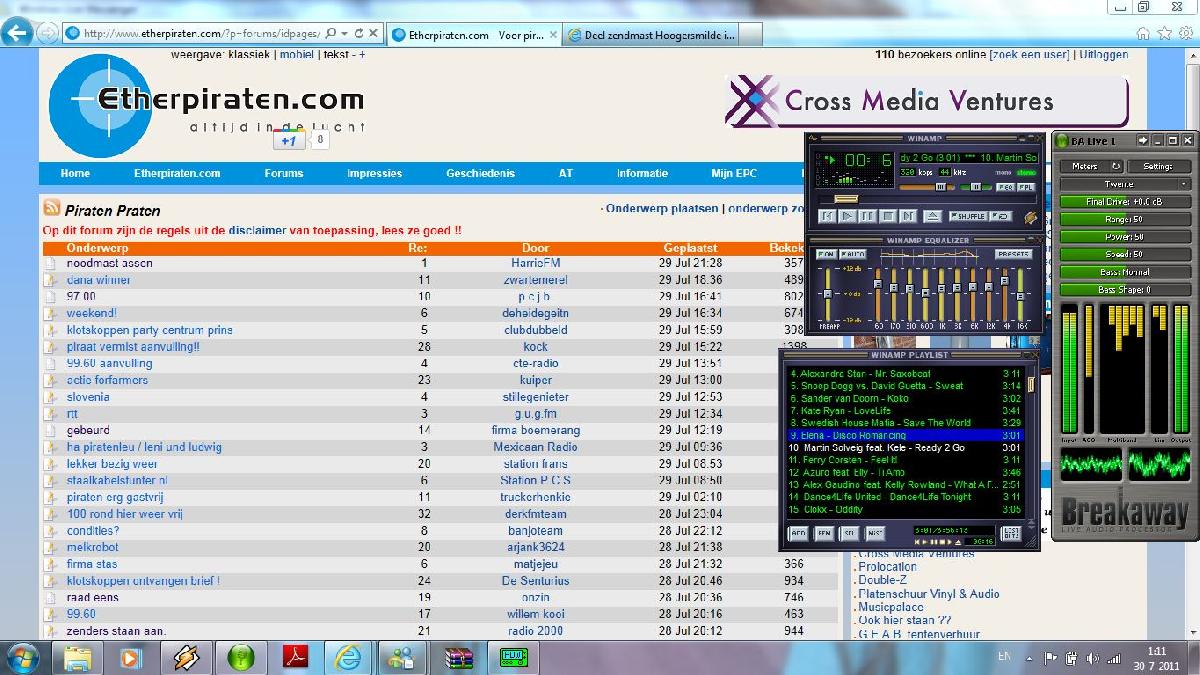Expand the Twente preset dropdown in Breakaway
Screen dimensions: 1200x675
(1184, 184)
